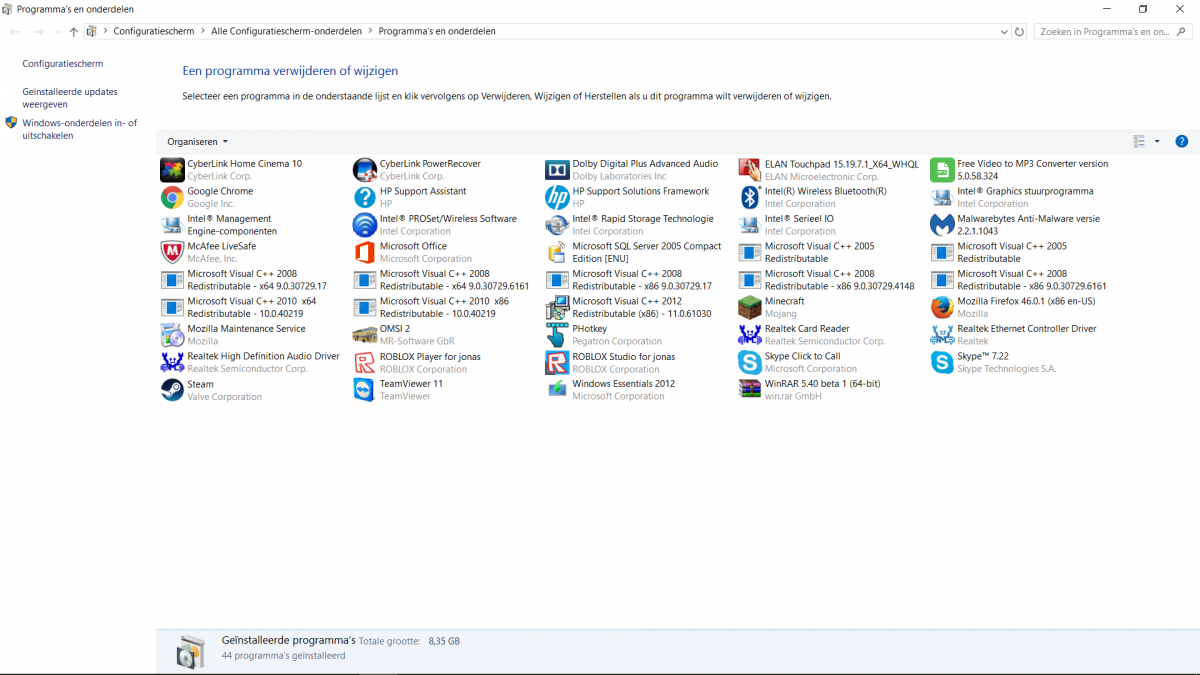Viewport: 1200px width, 675px height.
Task: Expand chevron after Alle Configuratiescherm-onderdelen breadcrumb
Action: (x=370, y=31)
